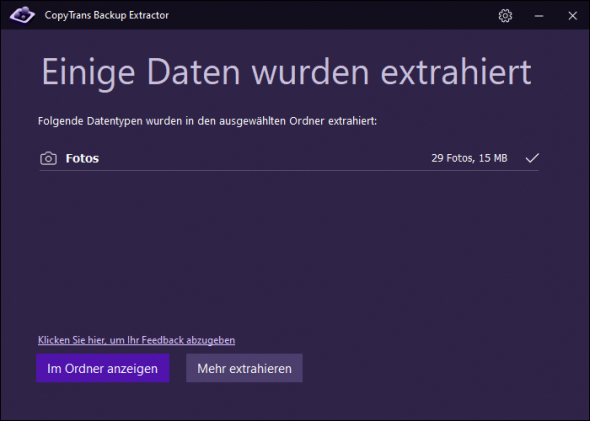590x421 pixels.
Task: Click the word "extrahiert" in the large heading
Action: tap(456, 72)
